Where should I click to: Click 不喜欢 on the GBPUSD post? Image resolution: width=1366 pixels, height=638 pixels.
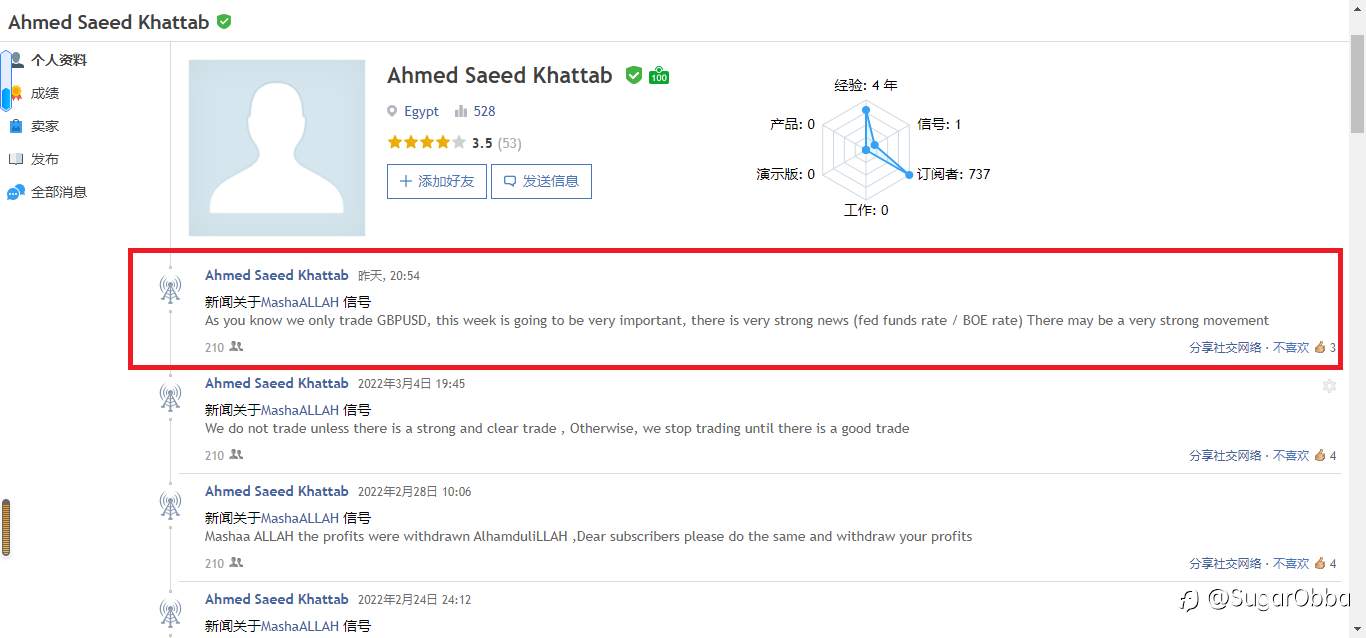click(1290, 348)
